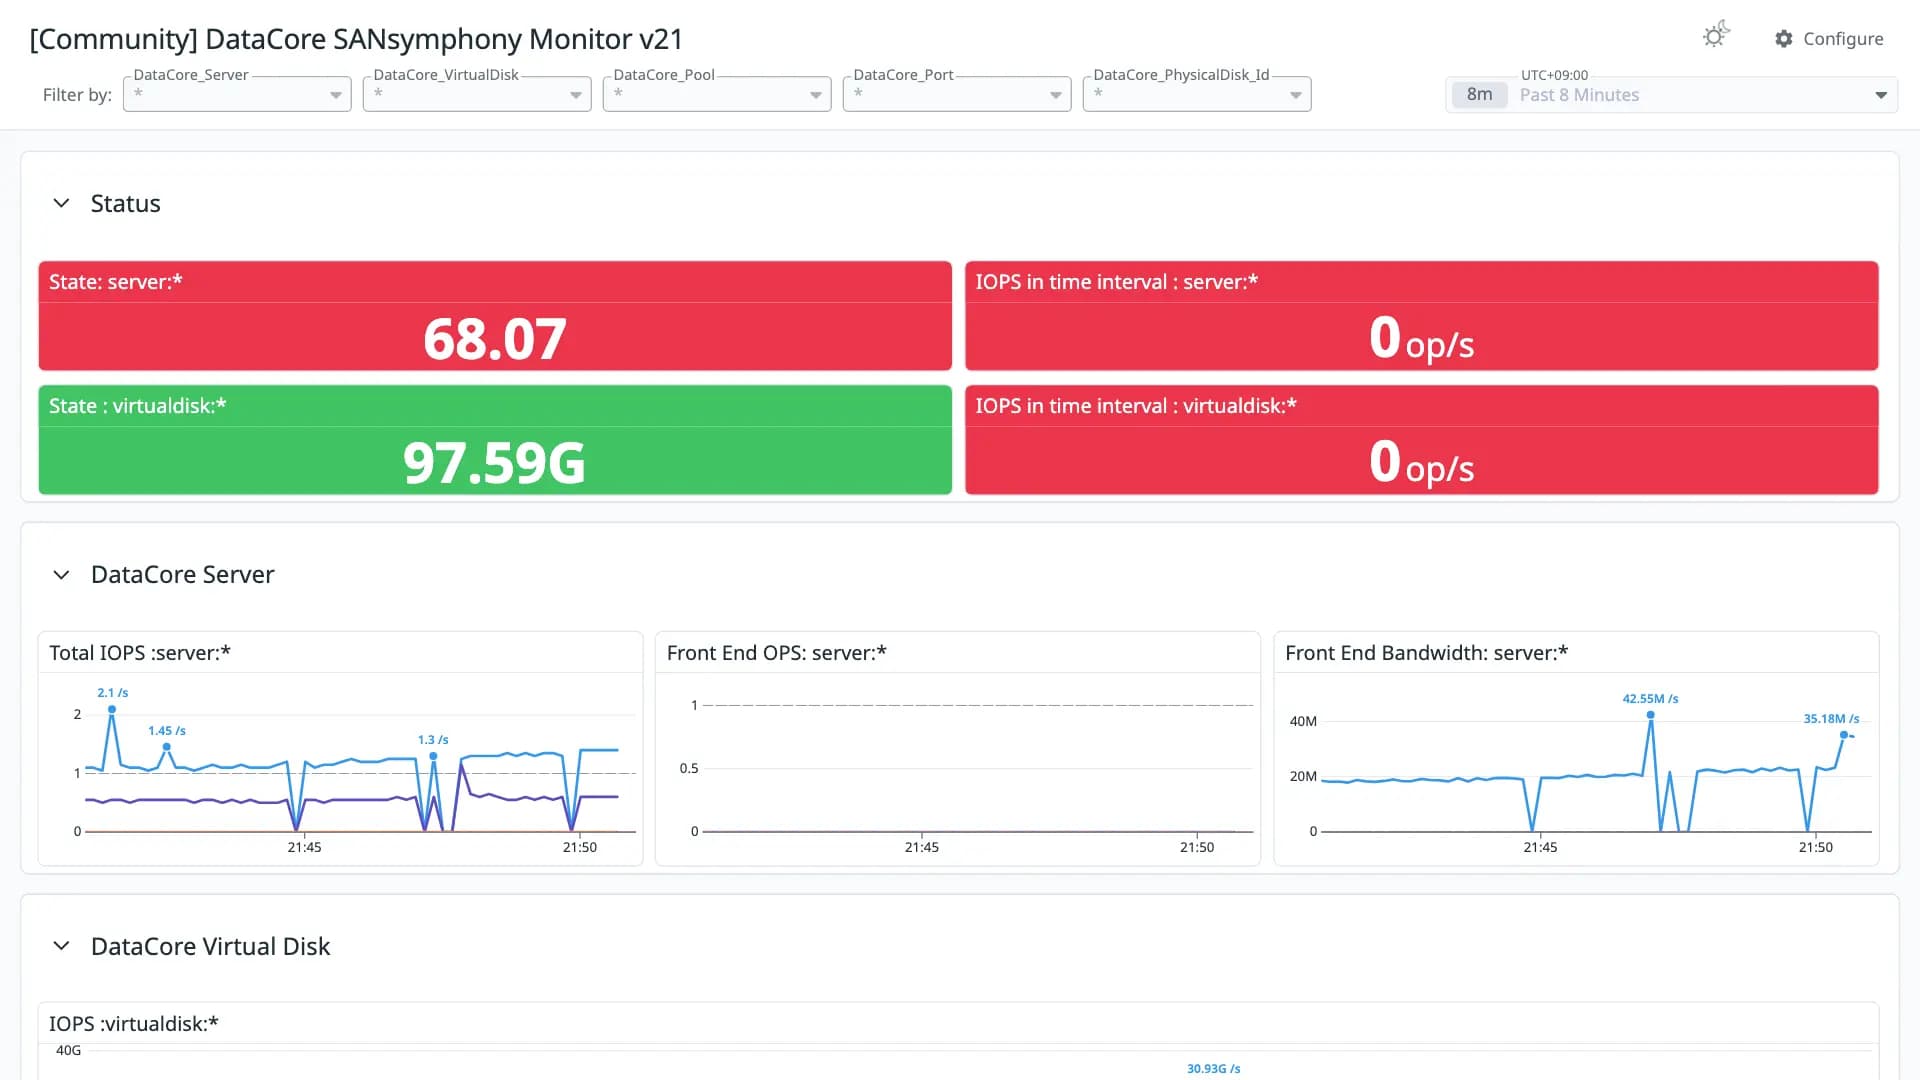
Task: Click the 42.55M /s peak marker in Bandwidth graph
Action: [x=1650, y=715]
